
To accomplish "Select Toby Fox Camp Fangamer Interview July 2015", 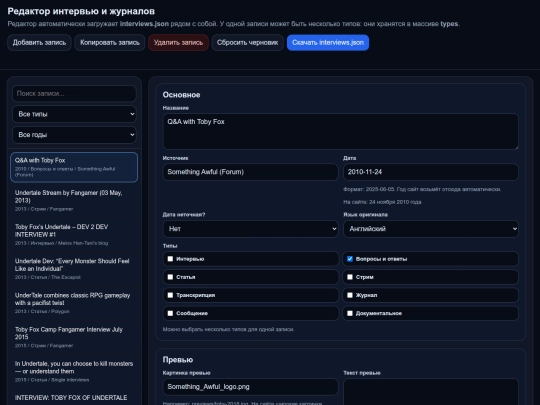I will [x=74, y=337].
